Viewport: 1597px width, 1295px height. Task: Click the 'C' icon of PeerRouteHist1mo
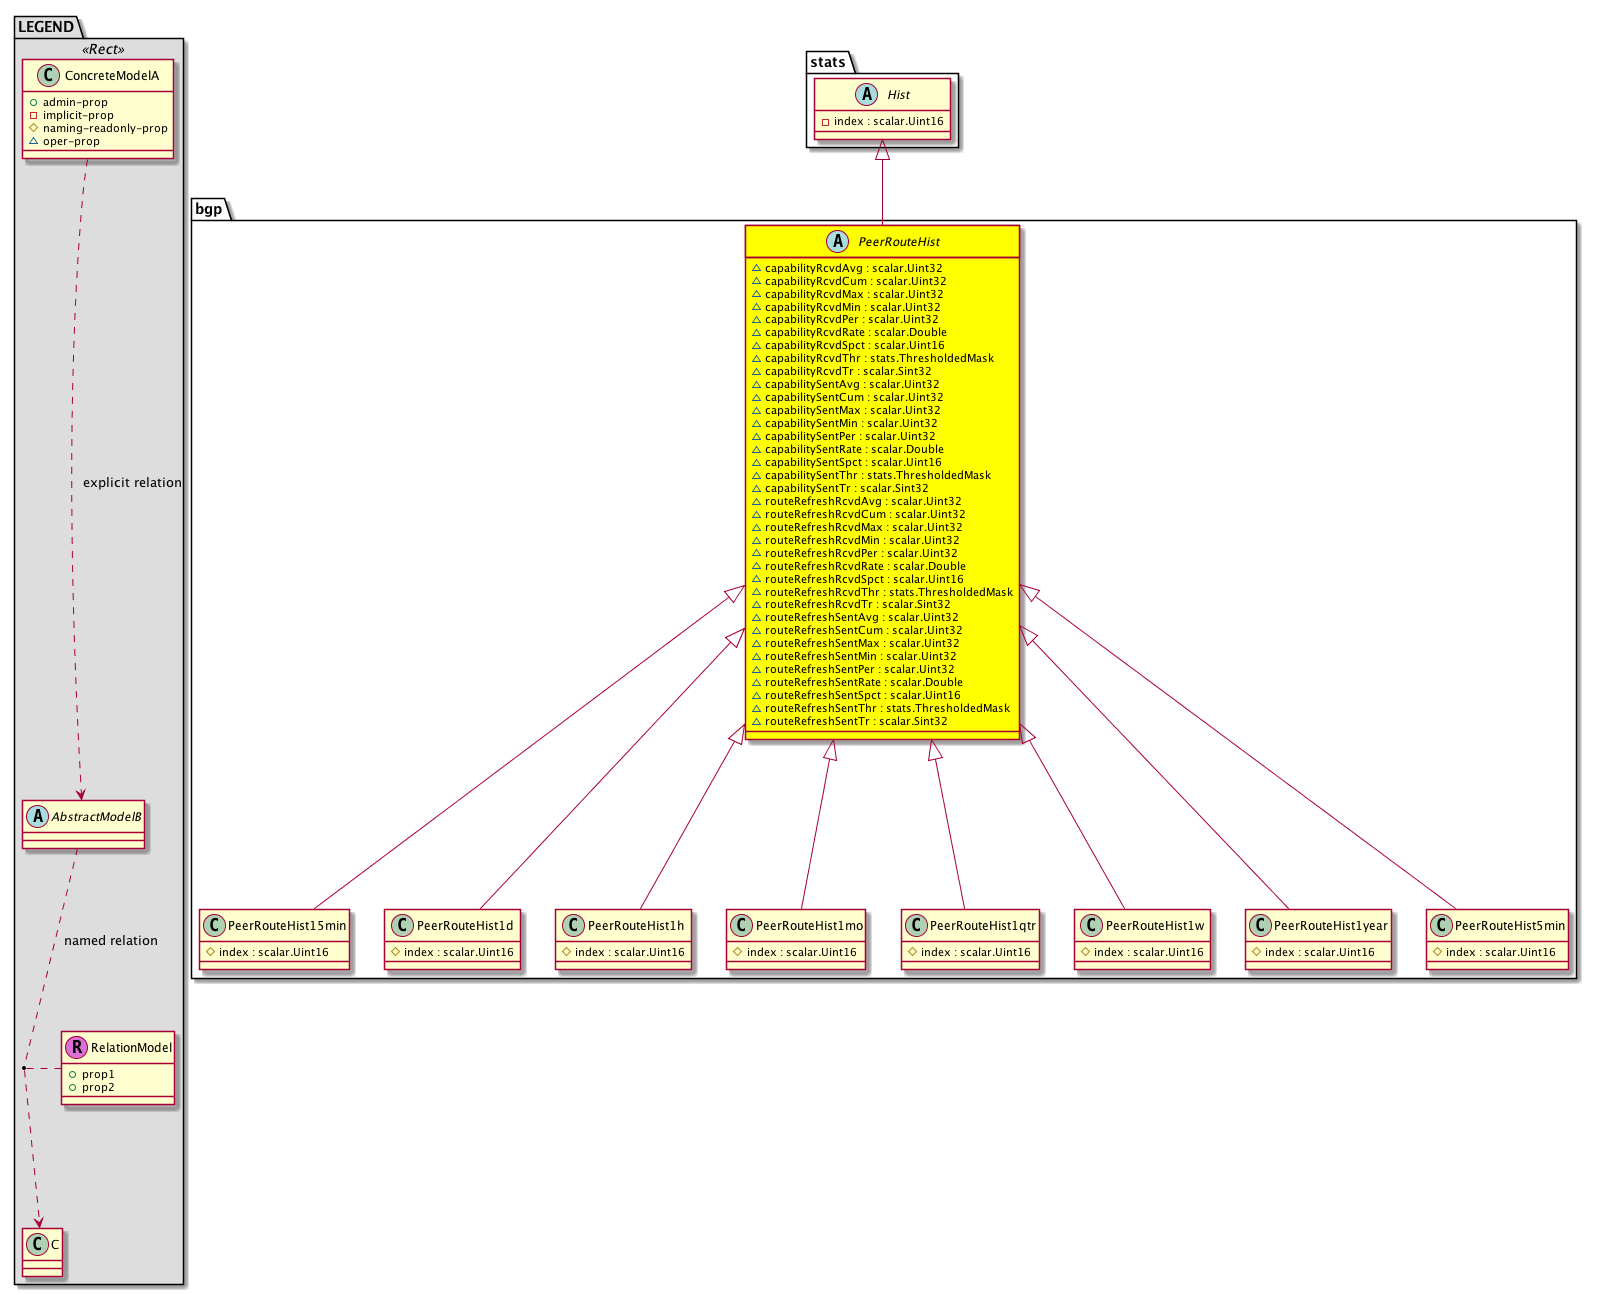[x=741, y=925]
